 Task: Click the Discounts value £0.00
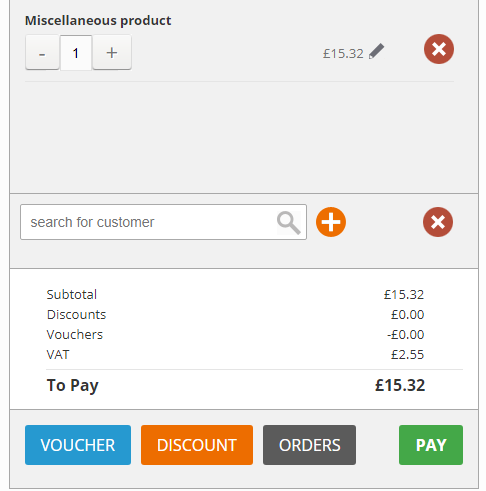(x=407, y=315)
